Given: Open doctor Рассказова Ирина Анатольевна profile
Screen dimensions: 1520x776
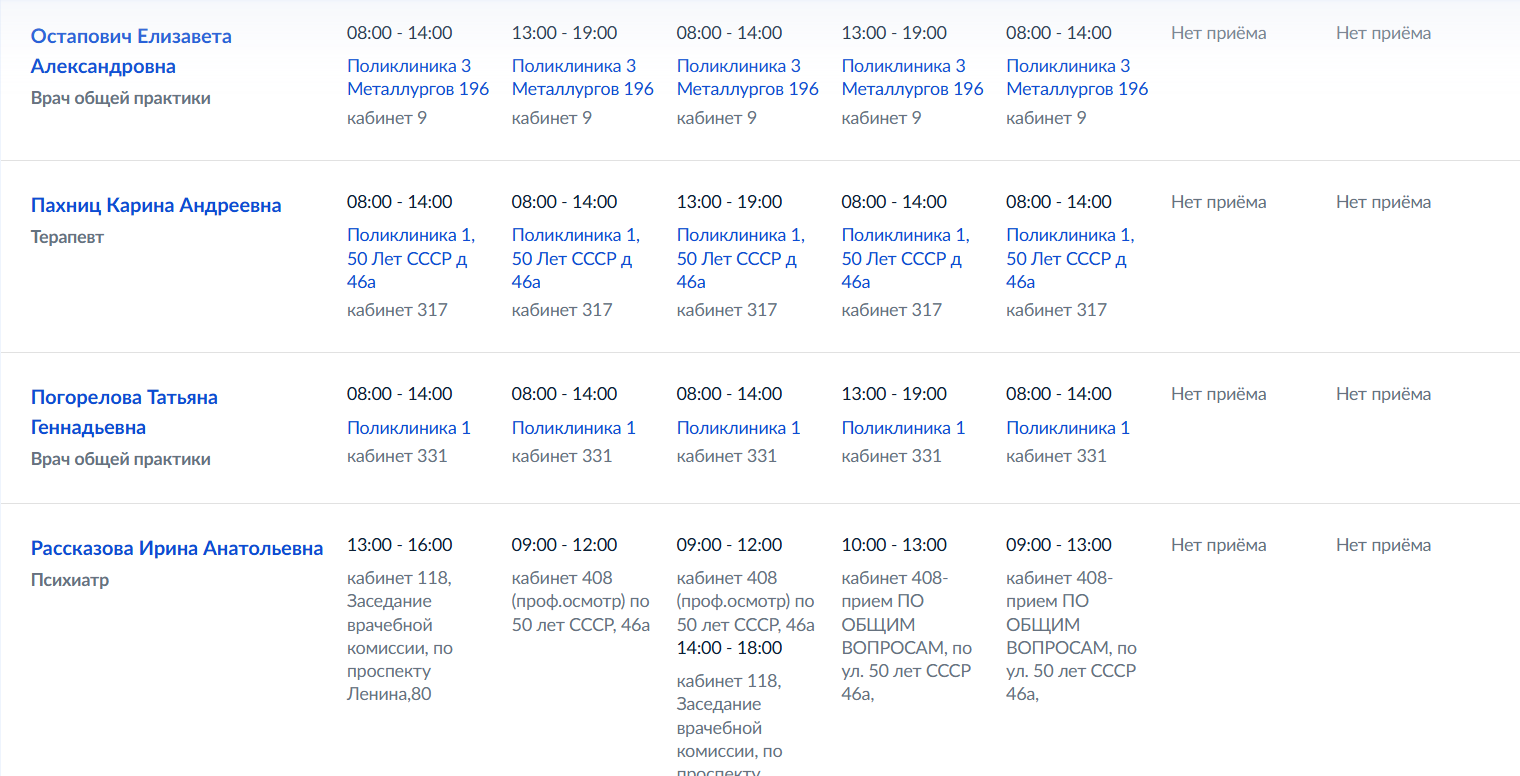Looking at the screenshot, I should (177, 549).
